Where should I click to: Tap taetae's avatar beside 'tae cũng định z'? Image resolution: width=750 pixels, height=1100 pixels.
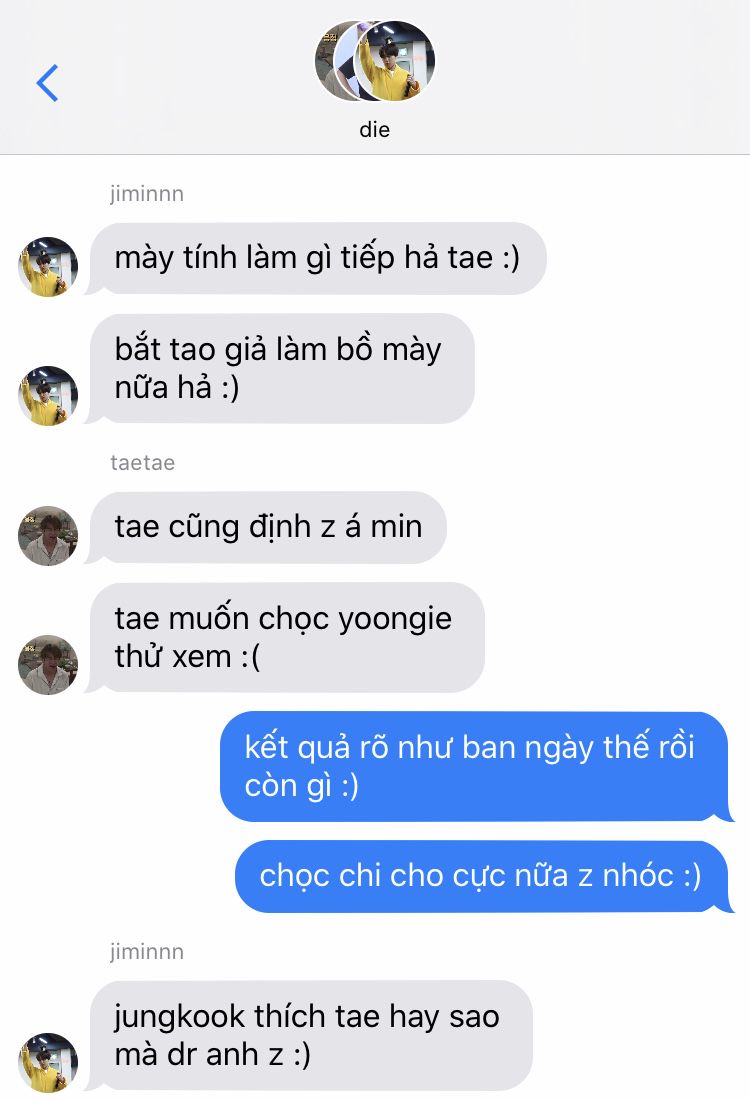[48, 536]
